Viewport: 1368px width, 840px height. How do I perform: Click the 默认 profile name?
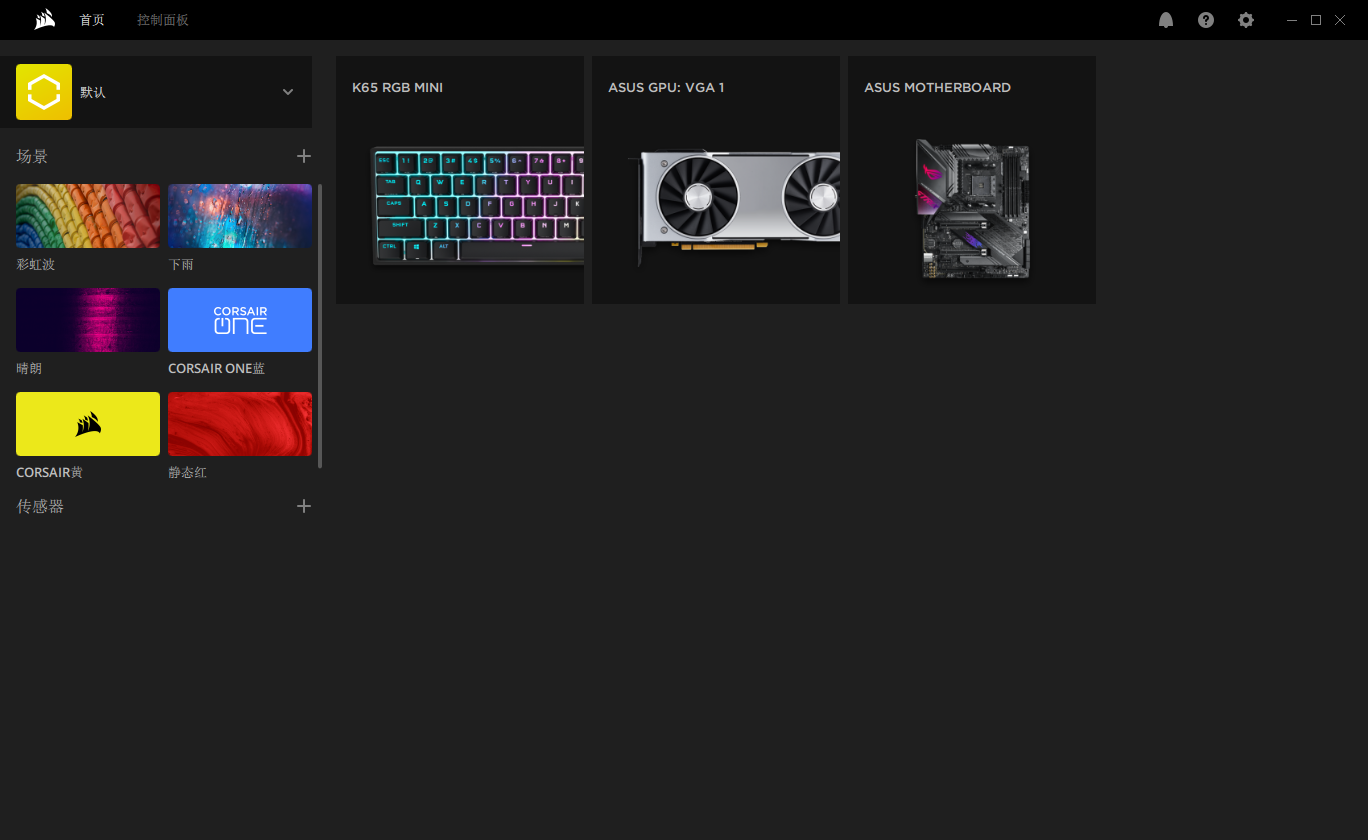coord(93,92)
